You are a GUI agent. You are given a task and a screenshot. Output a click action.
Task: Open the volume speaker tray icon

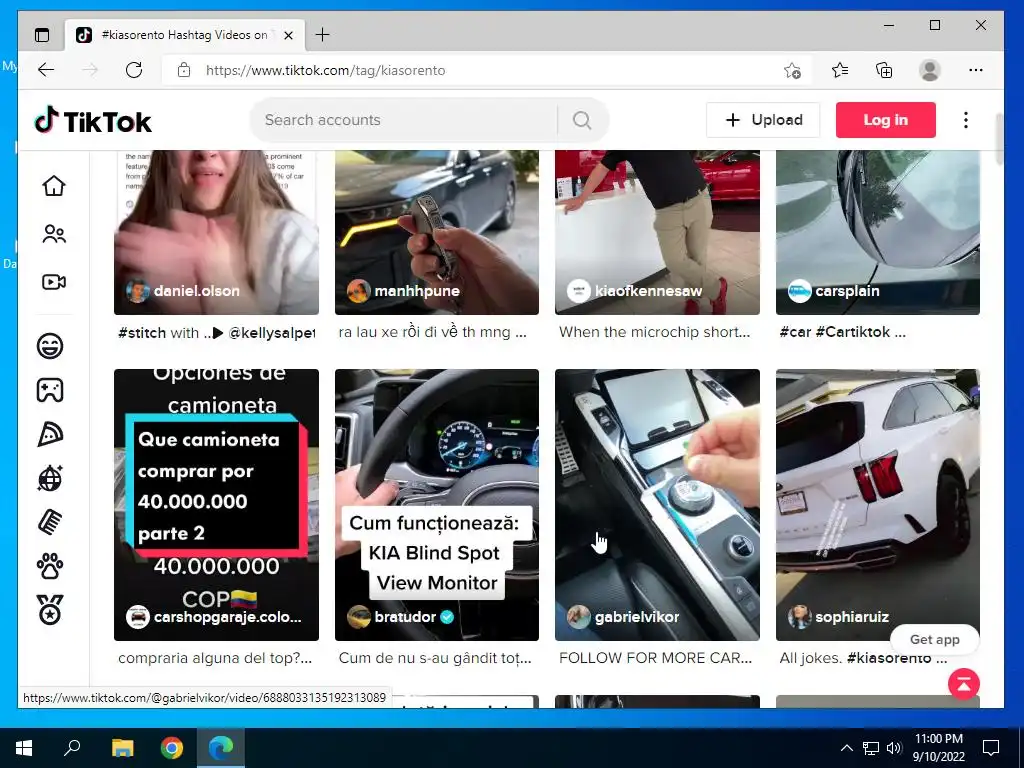894,748
